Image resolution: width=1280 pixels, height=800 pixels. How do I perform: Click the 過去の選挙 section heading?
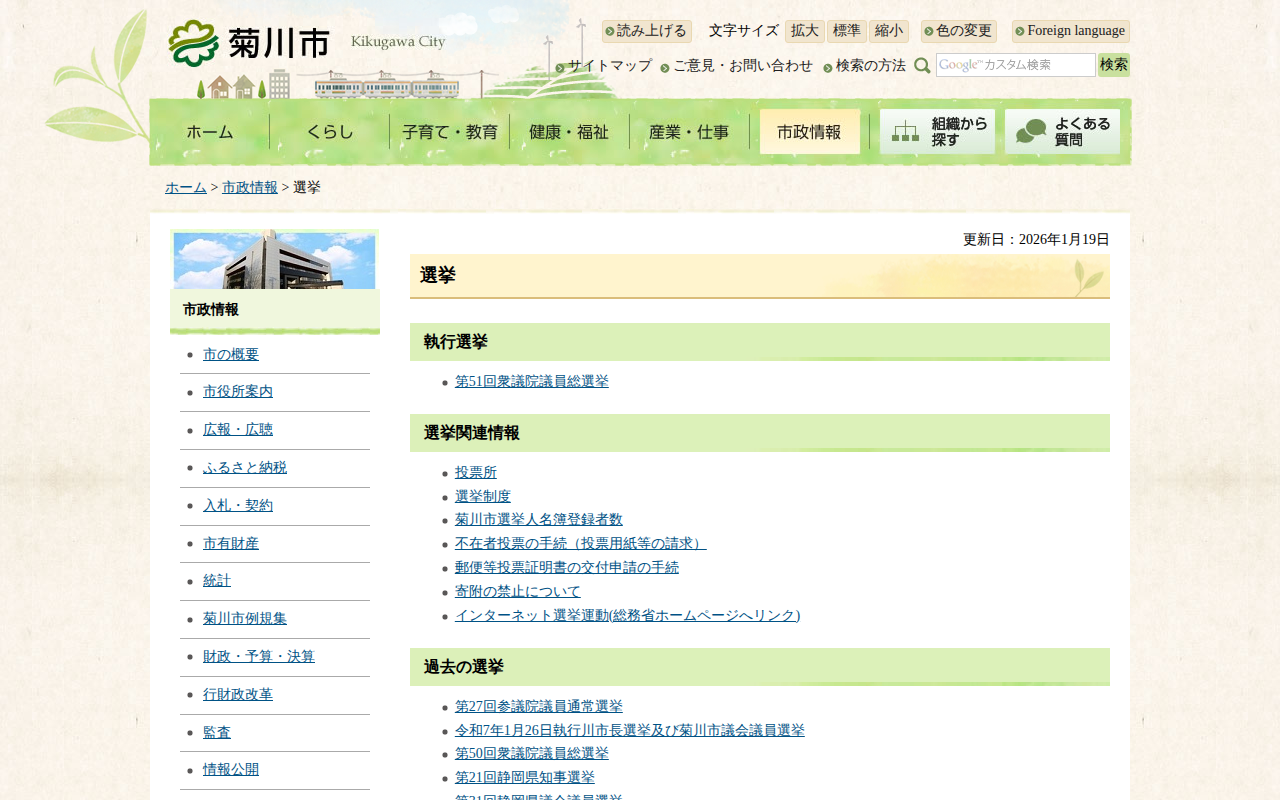(760, 667)
